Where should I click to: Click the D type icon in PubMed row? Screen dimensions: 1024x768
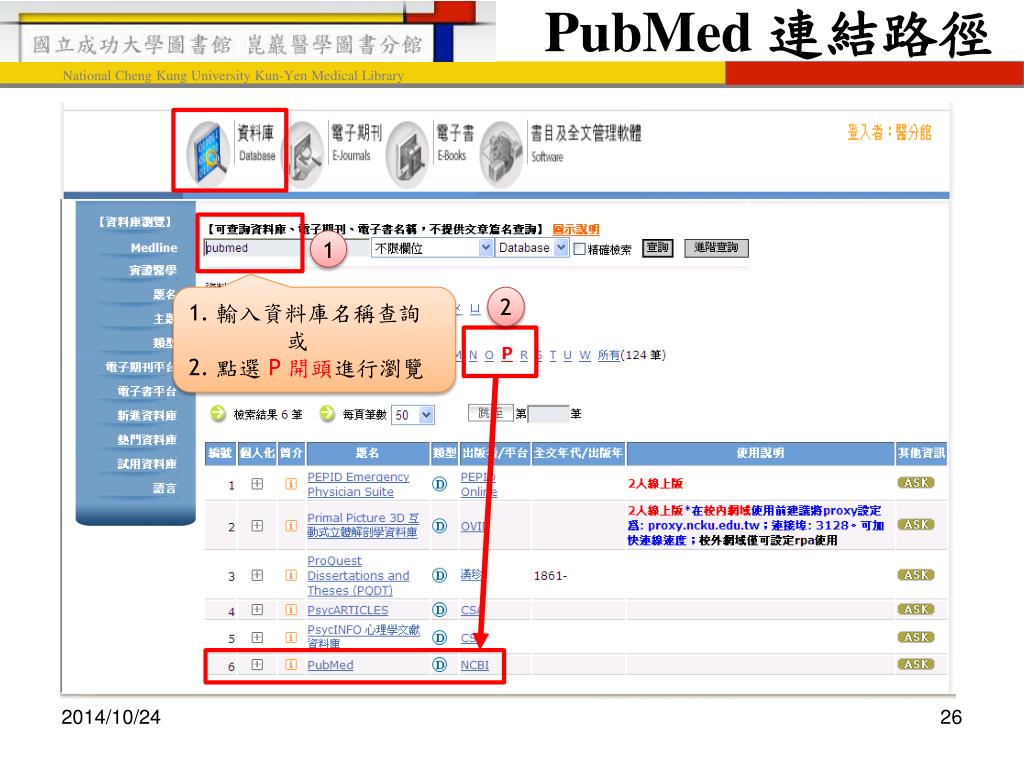[x=440, y=665]
